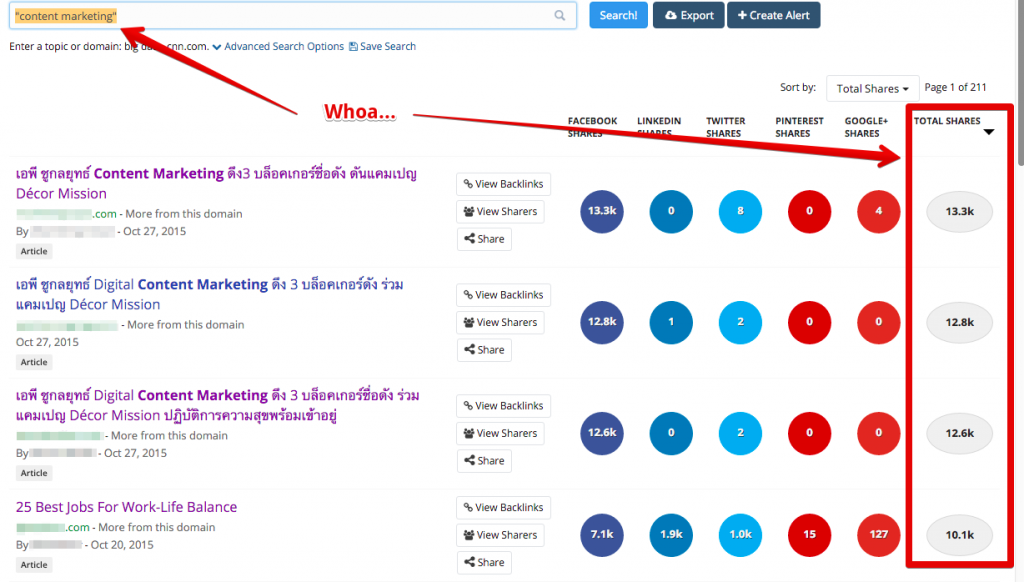Click the 12.8k Facebook shares circle

(x=601, y=322)
